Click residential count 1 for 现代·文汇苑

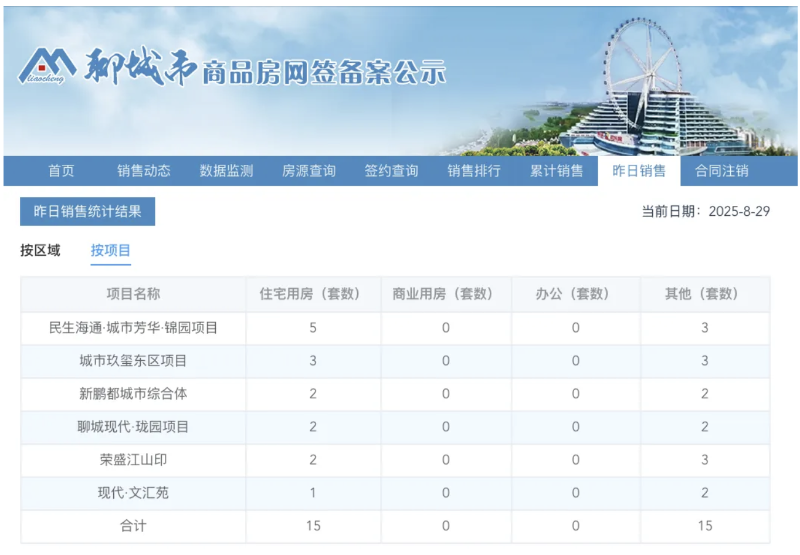coord(313,493)
